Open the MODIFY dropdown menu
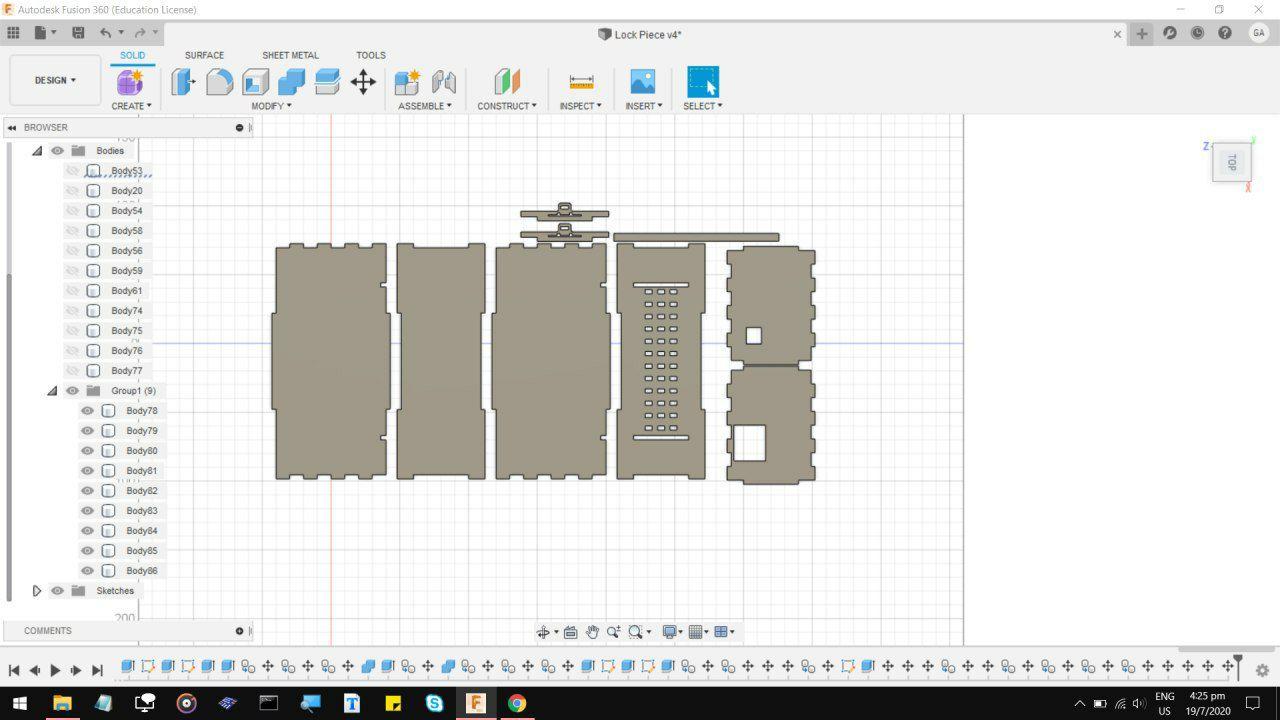This screenshot has height=720, width=1280. (271, 106)
